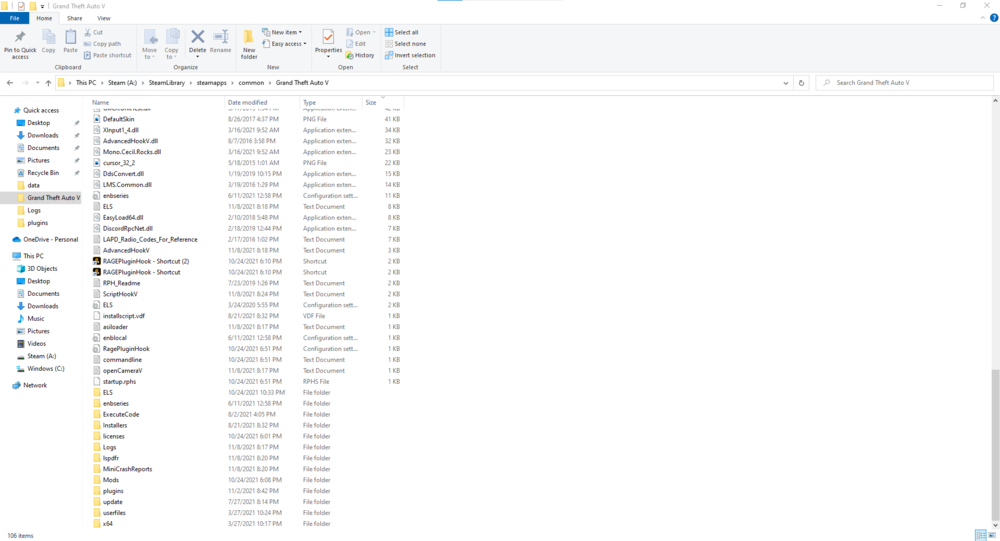Screen dimensions: 1000x541
Task: Click Invert selection
Action: pyautogui.click(x=410, y=56)
